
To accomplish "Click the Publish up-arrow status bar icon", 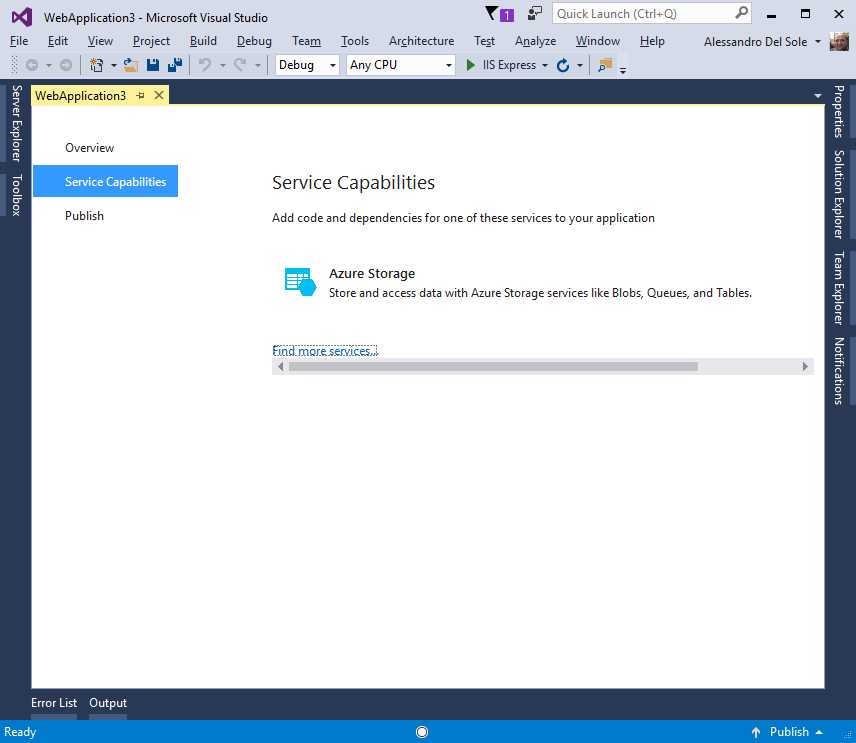I will click(756, 732).
